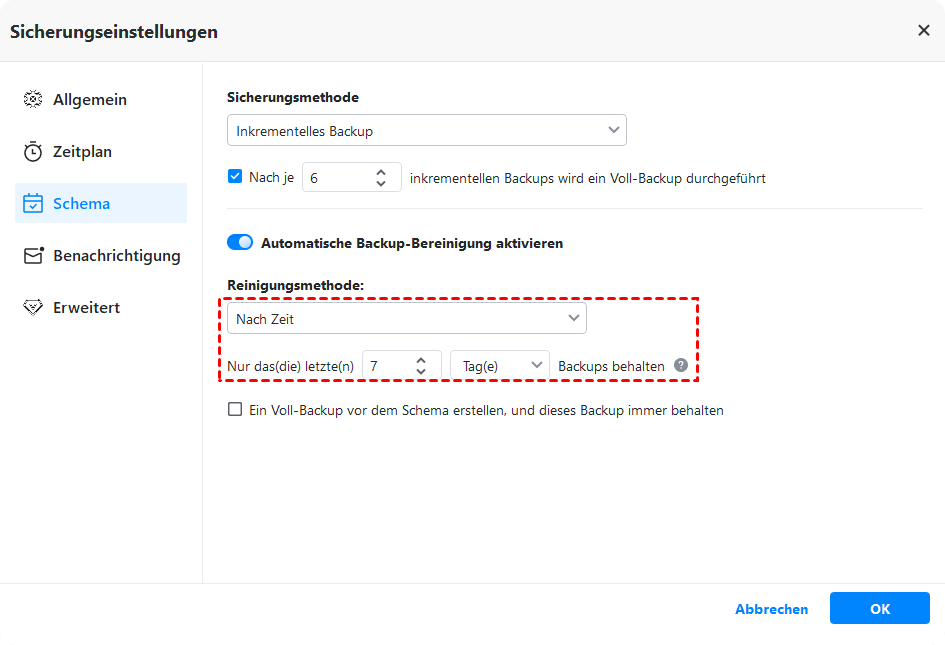Click the Benachrichtigung envelope icon
This screenshot has width=945, height=645.
tap(33, 256)
